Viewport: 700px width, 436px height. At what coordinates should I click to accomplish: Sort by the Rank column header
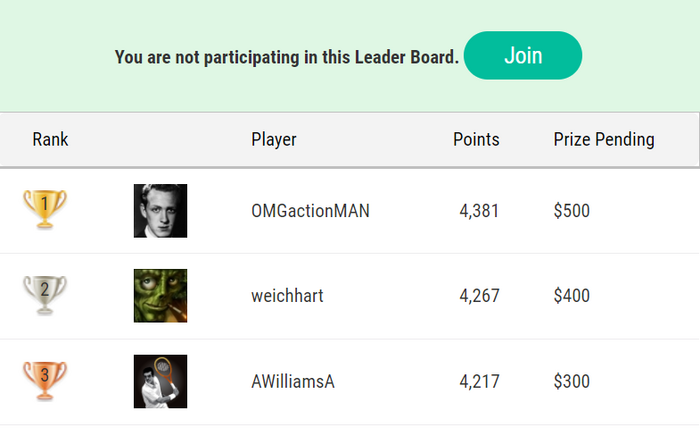[50, 139]
